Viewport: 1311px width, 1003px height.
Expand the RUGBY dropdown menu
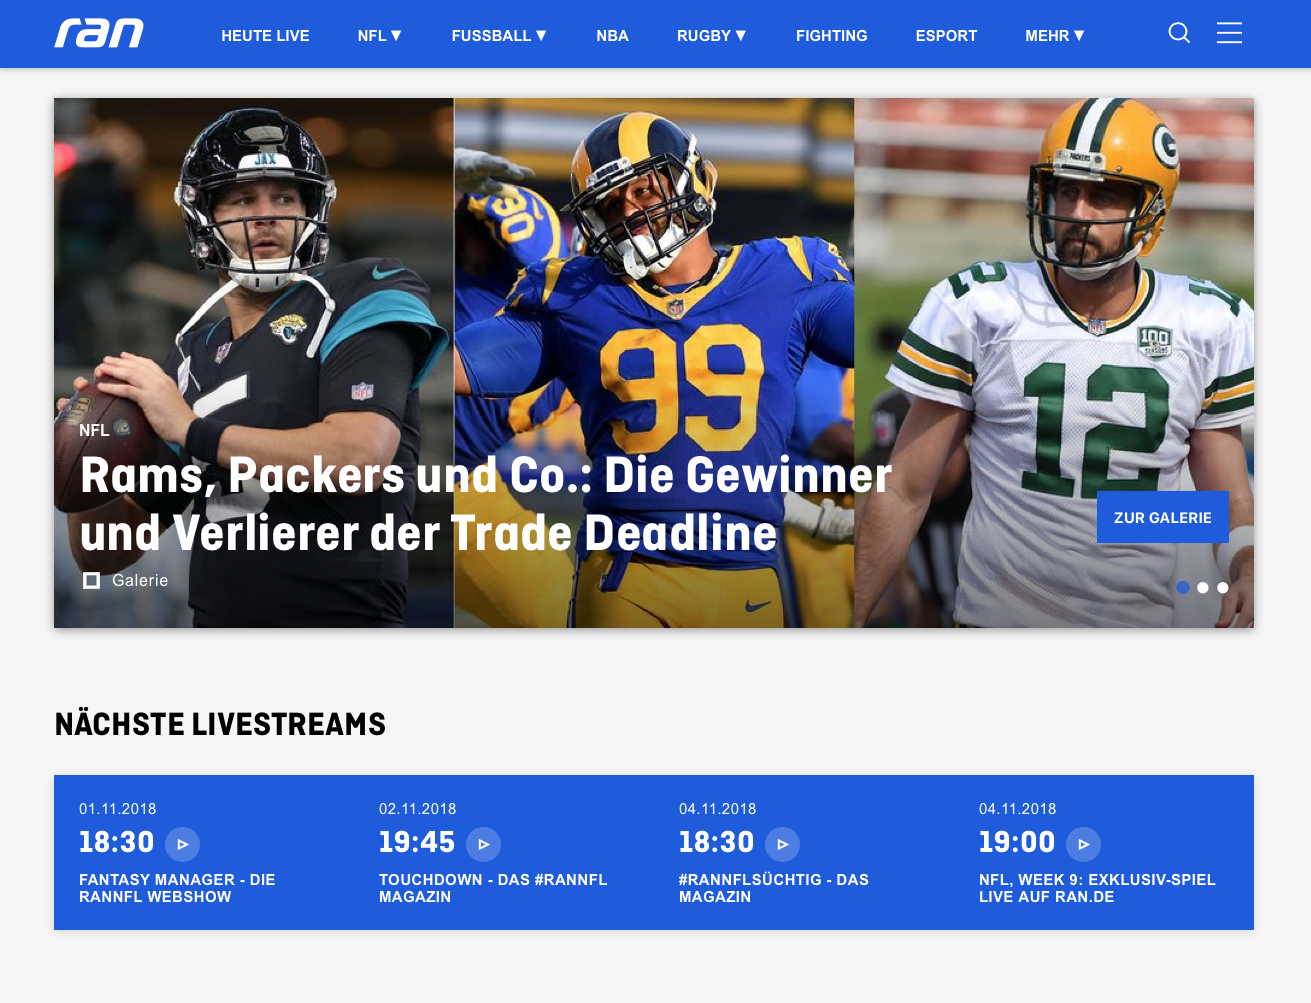[712, 35]
